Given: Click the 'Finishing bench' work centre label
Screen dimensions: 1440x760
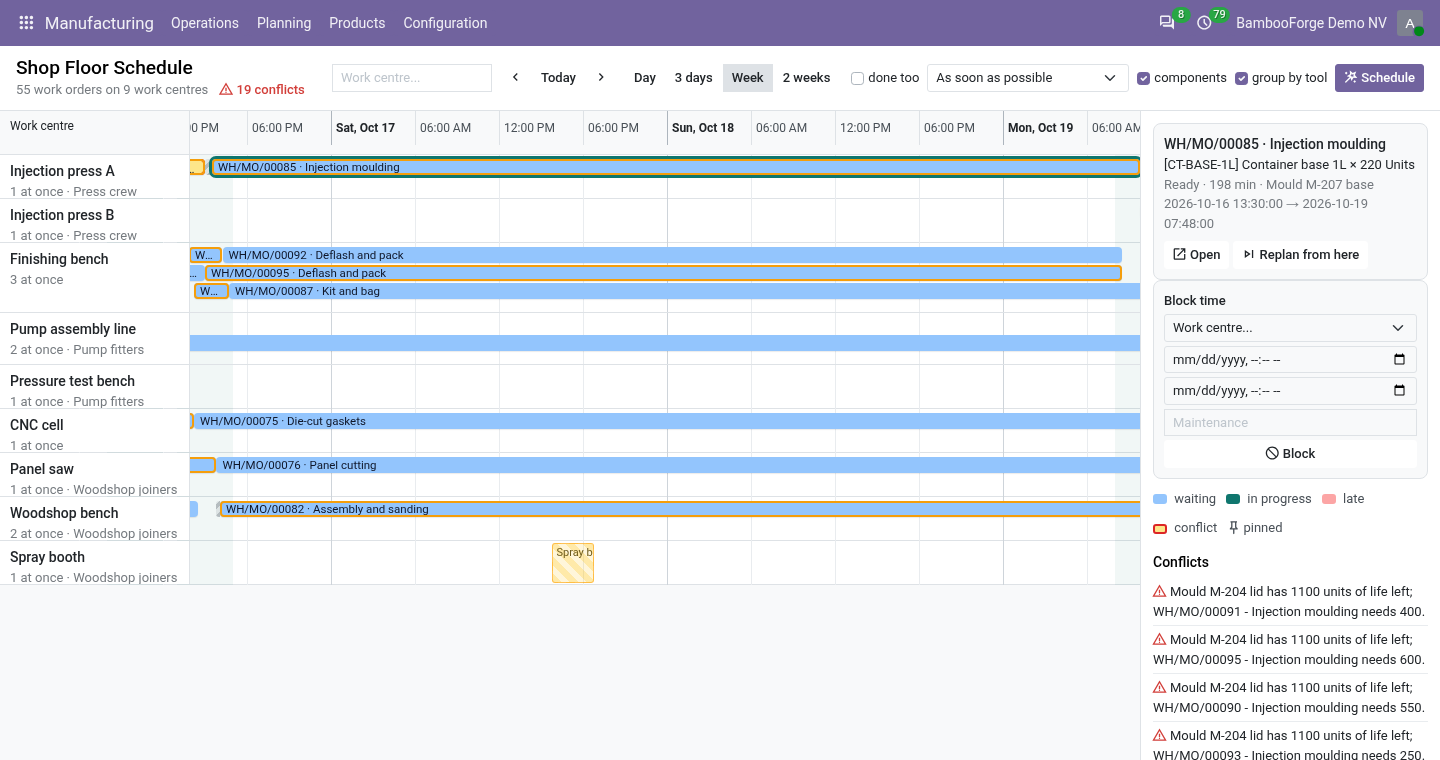Looking at the screenshot, I should tap(59, 259).
